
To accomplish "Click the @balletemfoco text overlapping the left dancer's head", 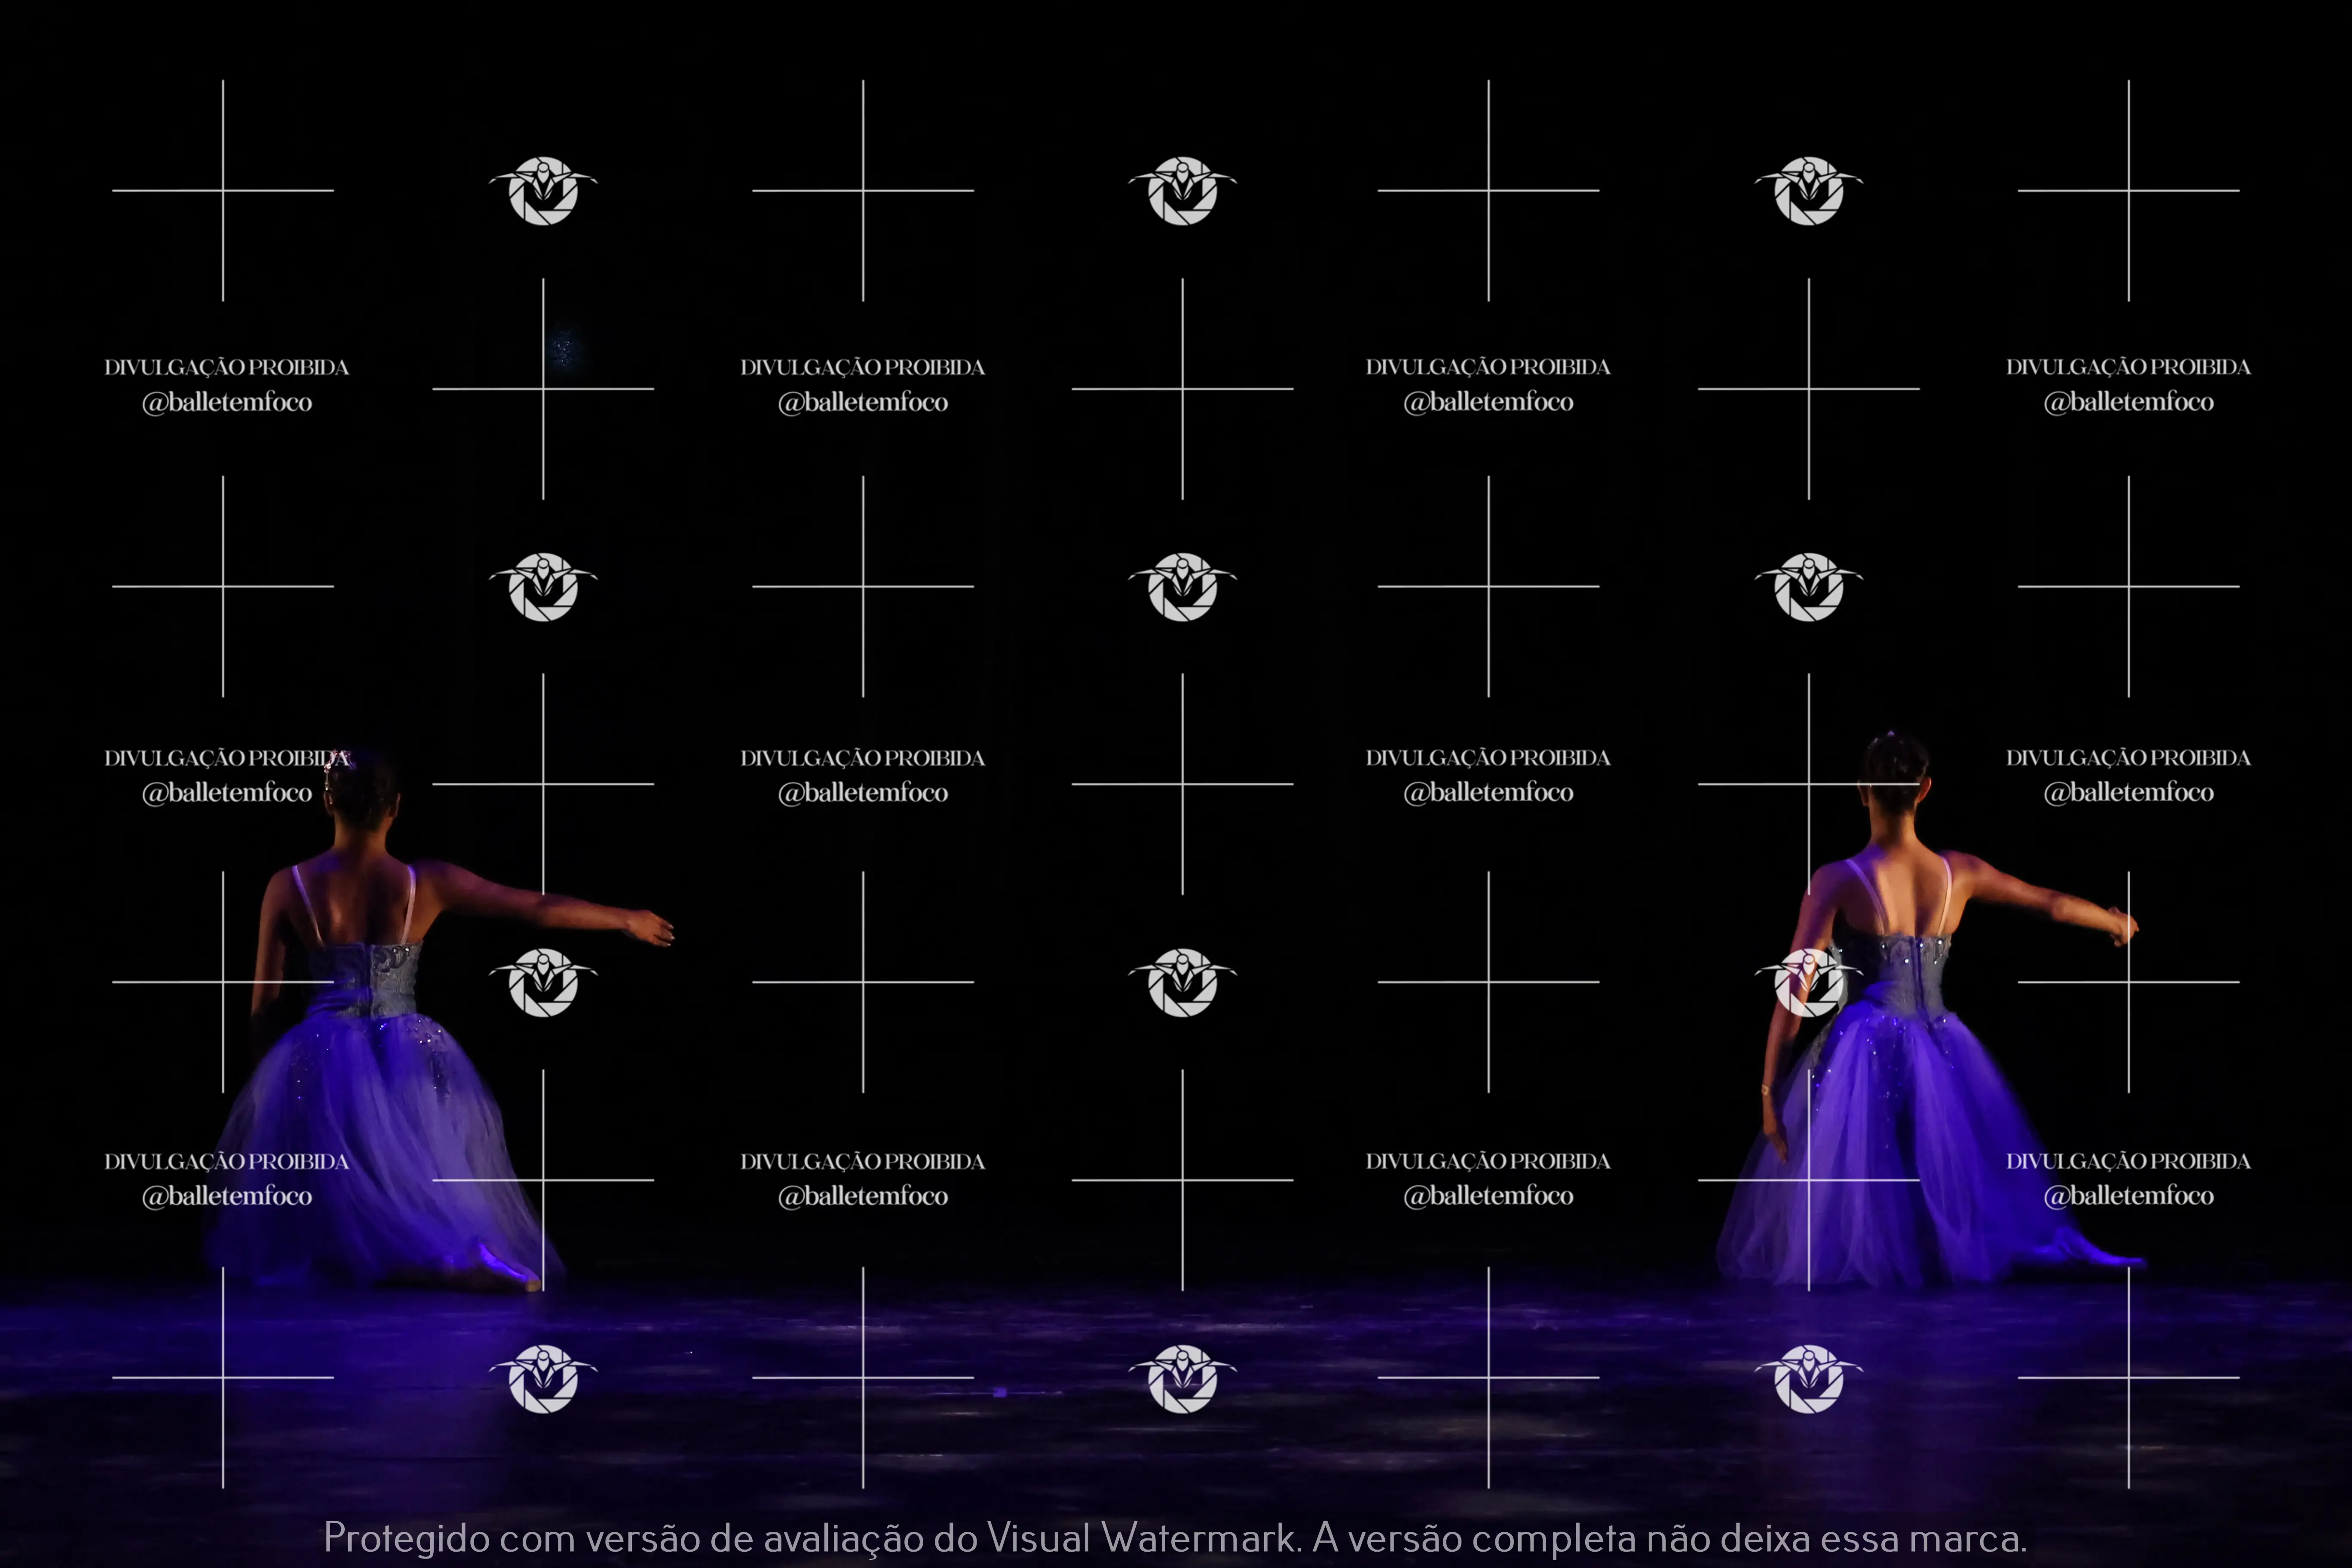I will click(227, 792).
